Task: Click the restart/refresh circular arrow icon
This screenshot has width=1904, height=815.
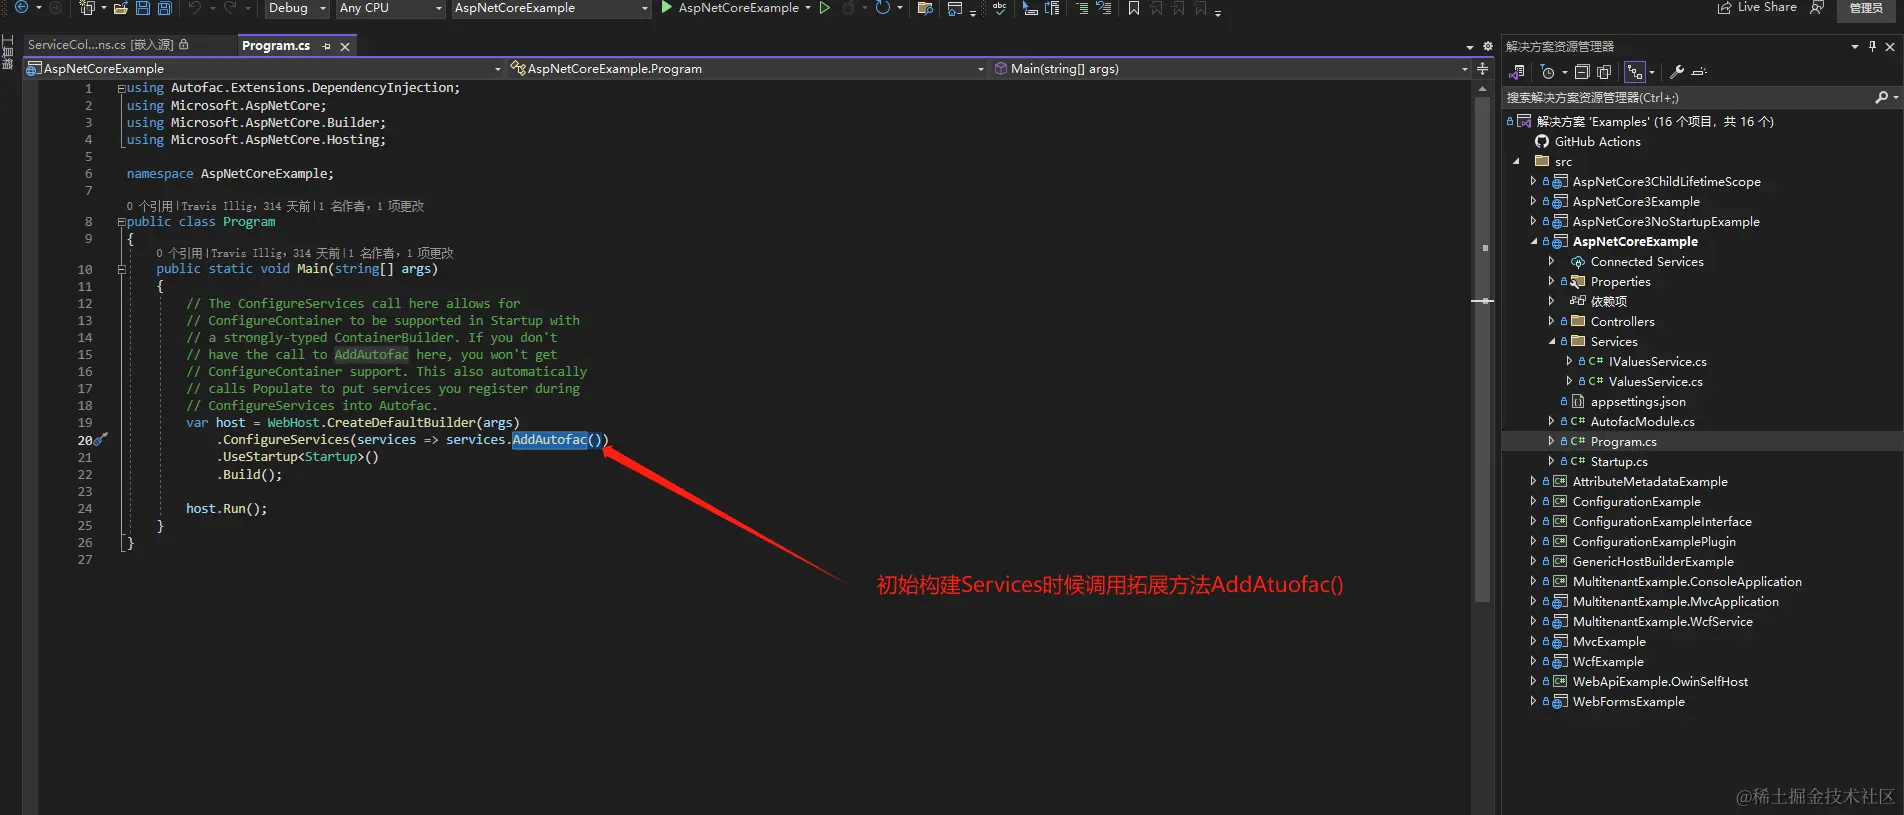Action: (883, 8)
